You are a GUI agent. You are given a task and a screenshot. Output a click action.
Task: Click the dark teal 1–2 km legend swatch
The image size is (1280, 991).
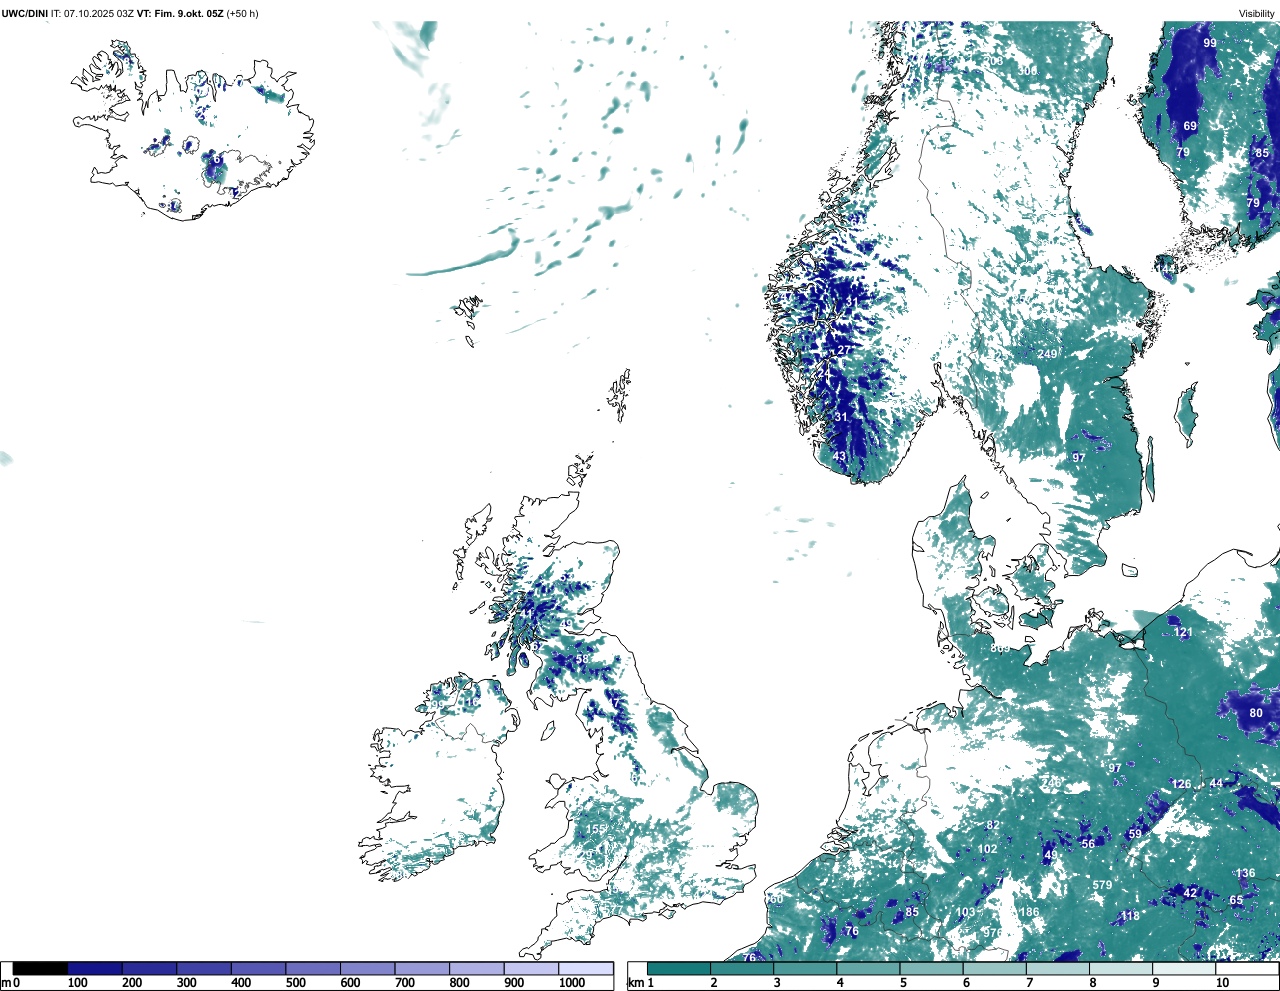(x=680, y=968)
